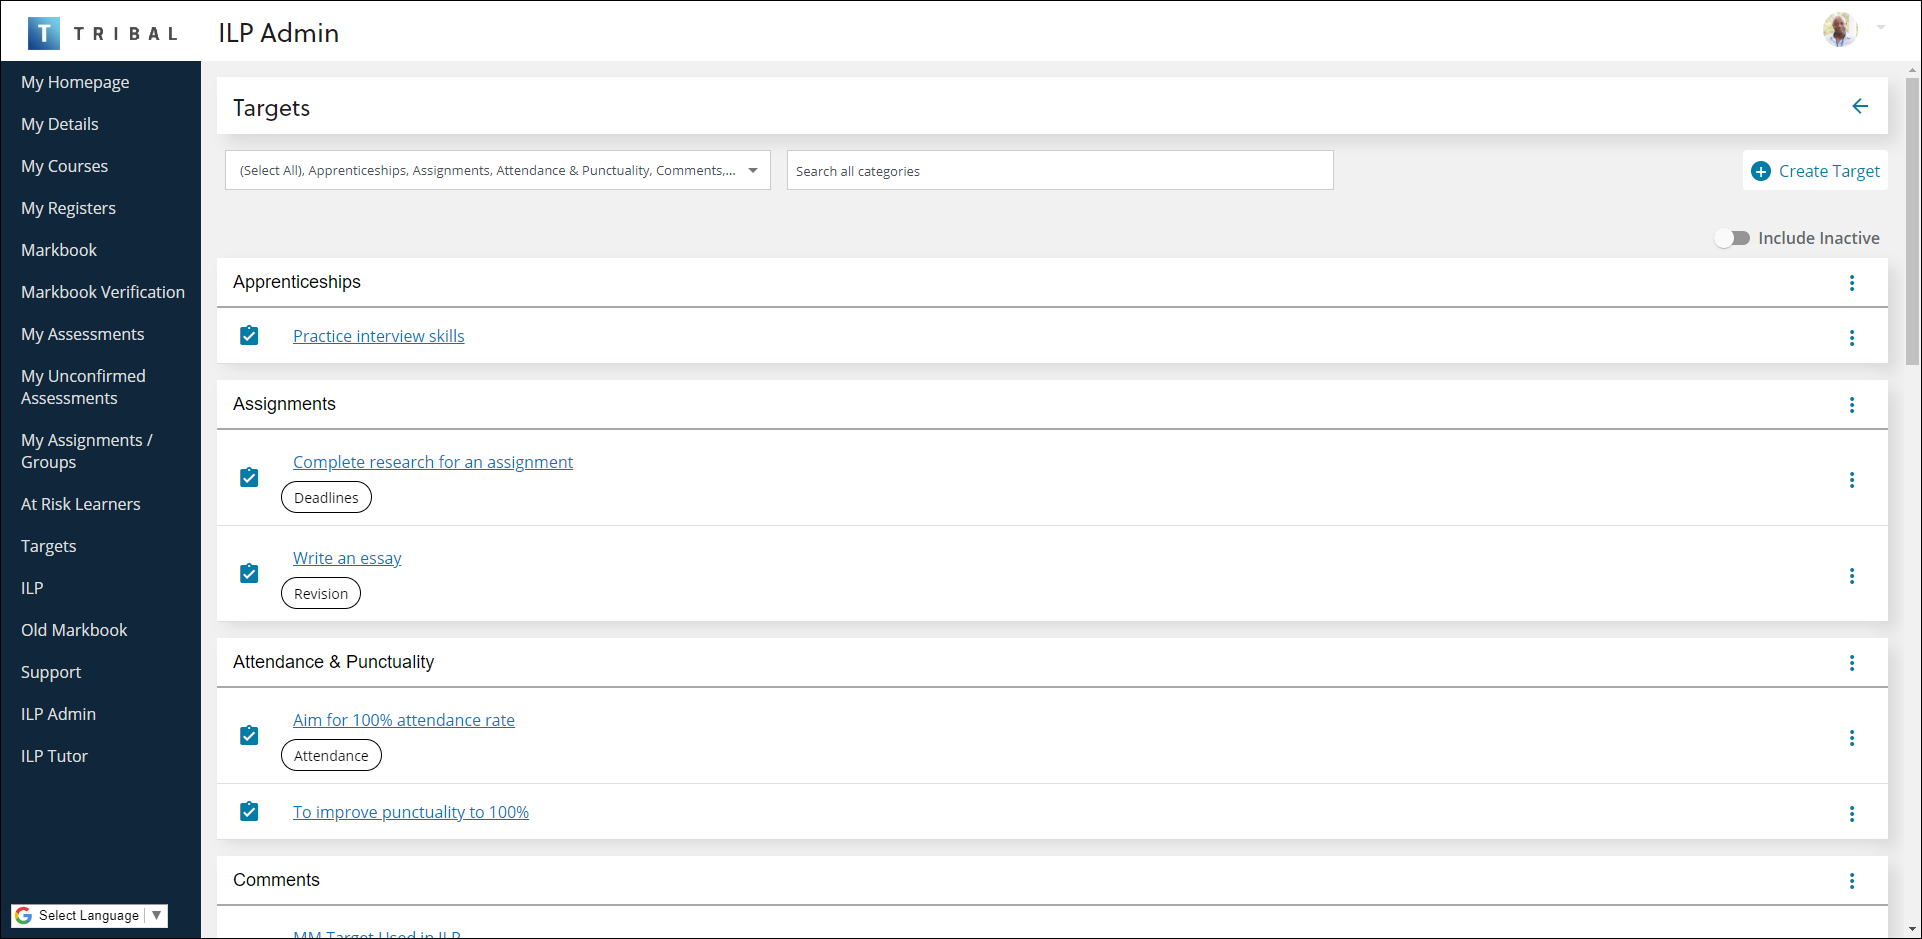
Task: Click the plus icon for Create Target
Action: 1761,171
